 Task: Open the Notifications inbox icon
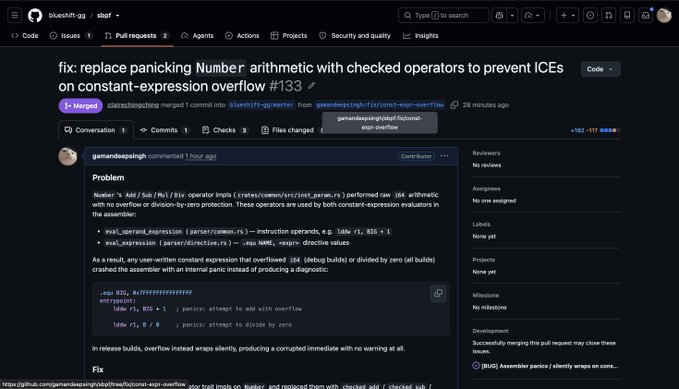click(x=646, y=15)
